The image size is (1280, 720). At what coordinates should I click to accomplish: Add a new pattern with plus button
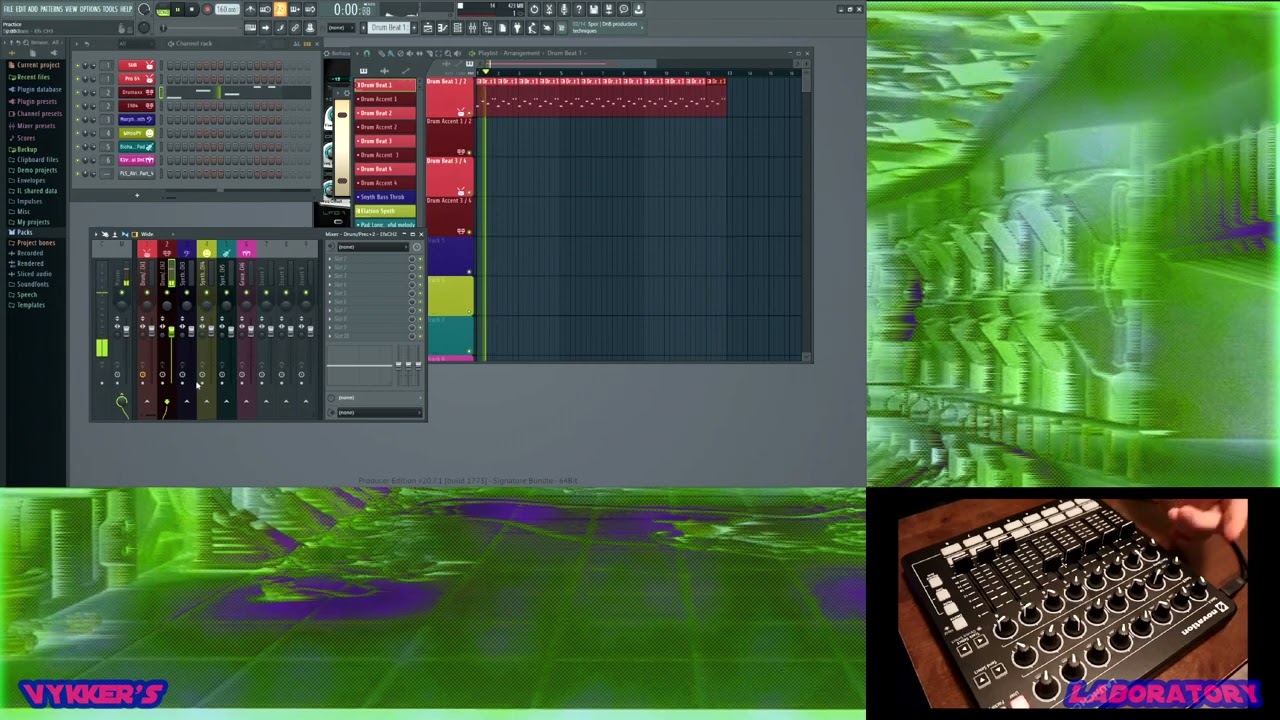tap(415, 28)
